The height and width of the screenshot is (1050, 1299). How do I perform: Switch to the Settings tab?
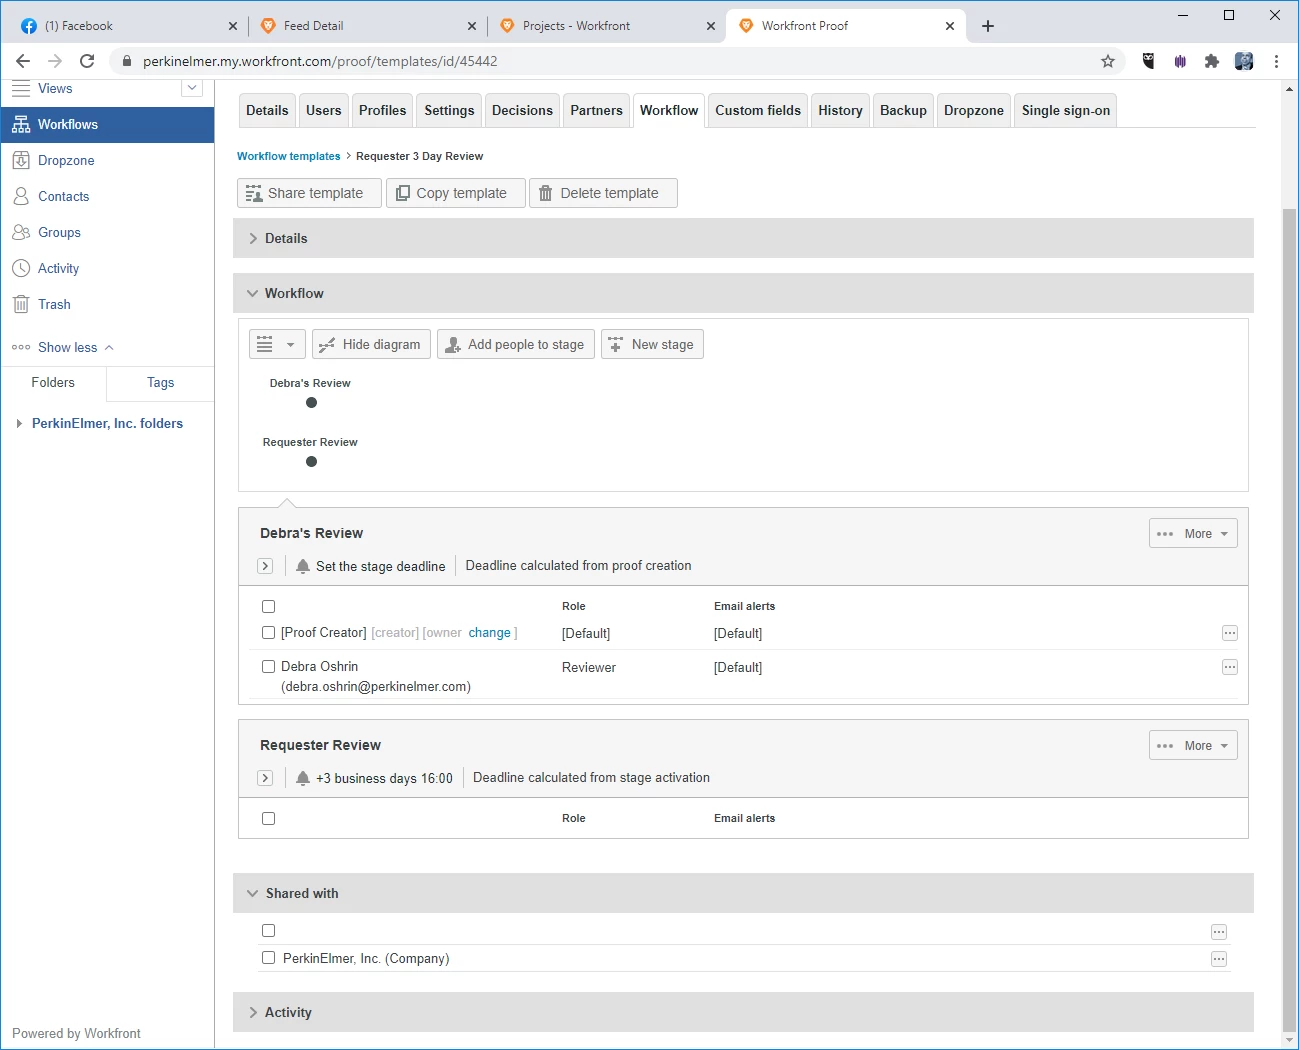(449, 111)
